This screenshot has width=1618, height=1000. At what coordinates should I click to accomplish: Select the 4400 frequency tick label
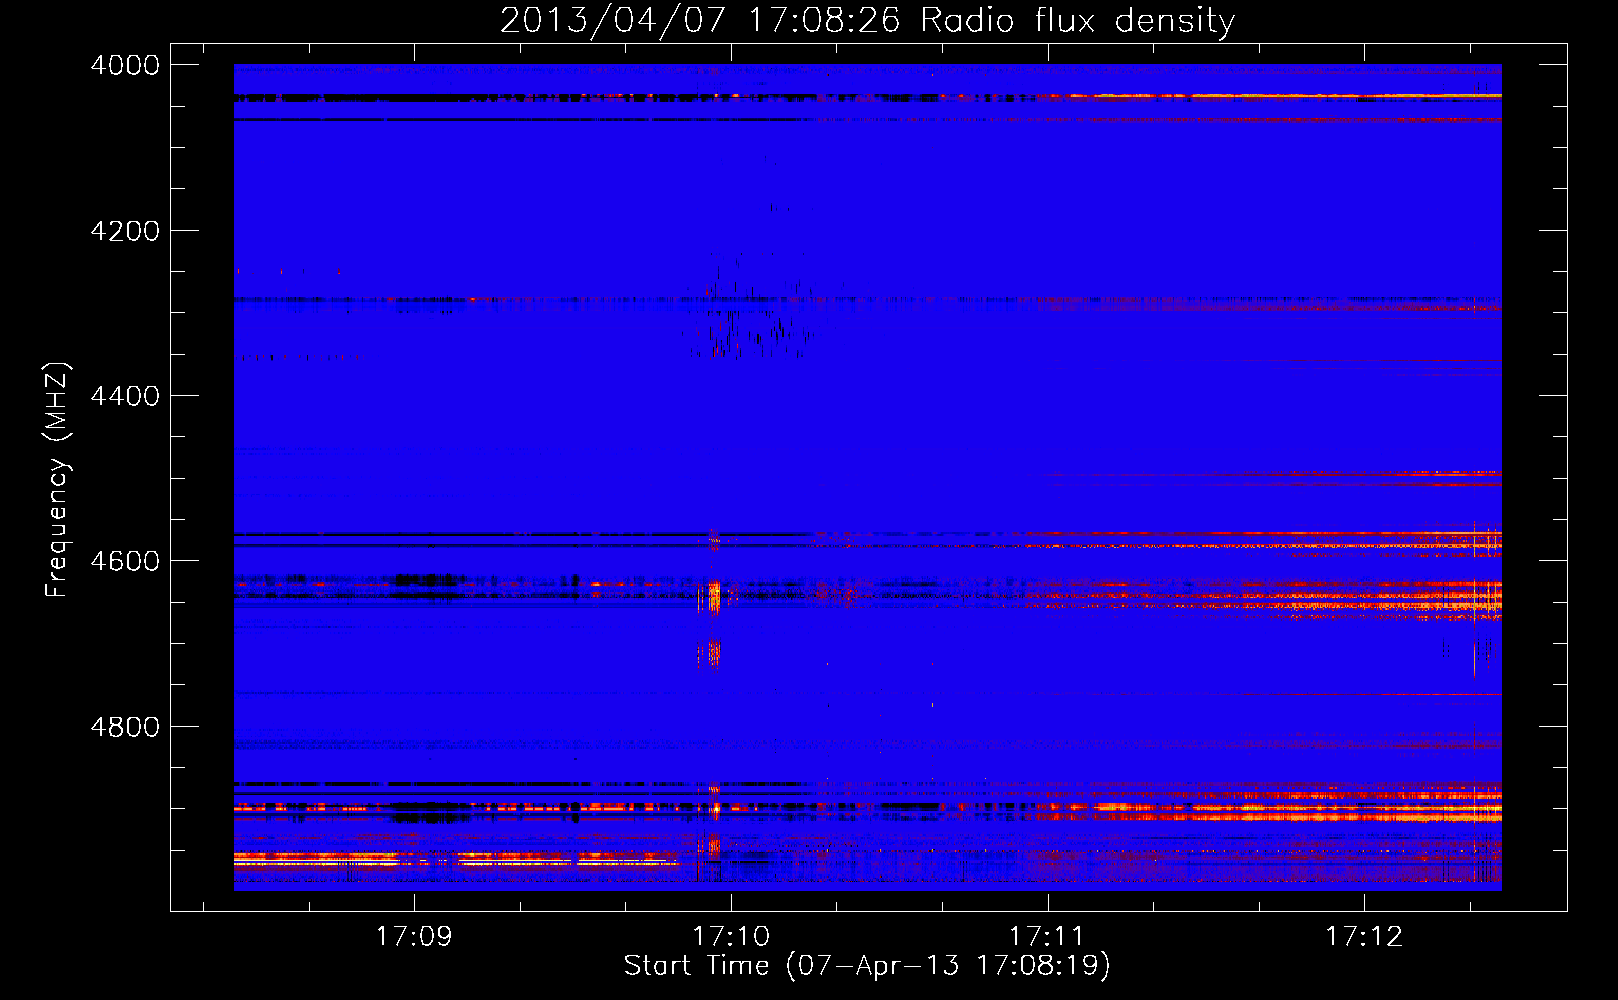[125, 396]
